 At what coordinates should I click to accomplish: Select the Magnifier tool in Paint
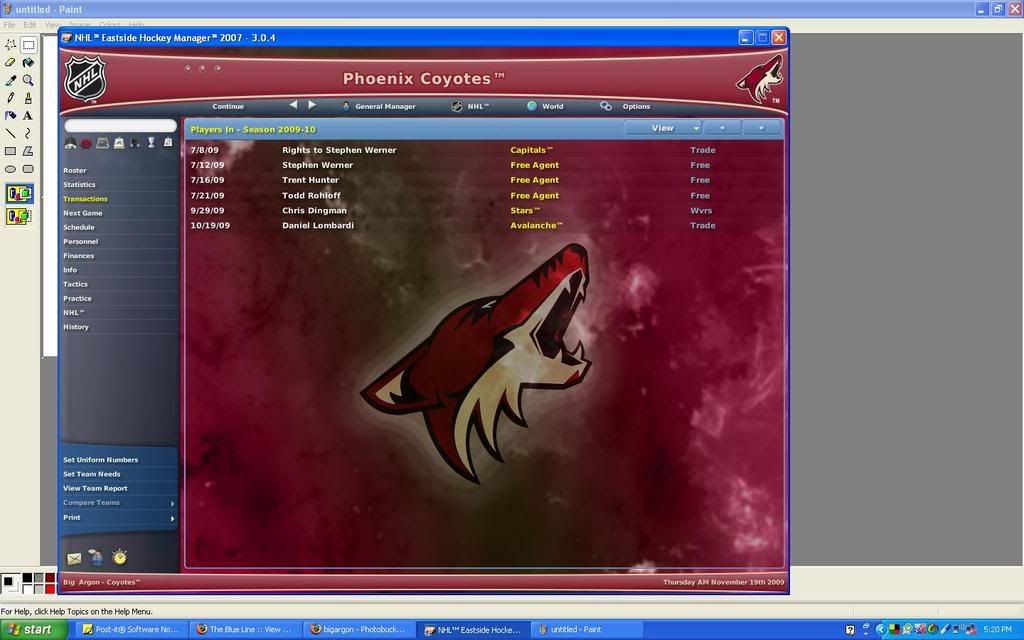[x=28, y=80]
